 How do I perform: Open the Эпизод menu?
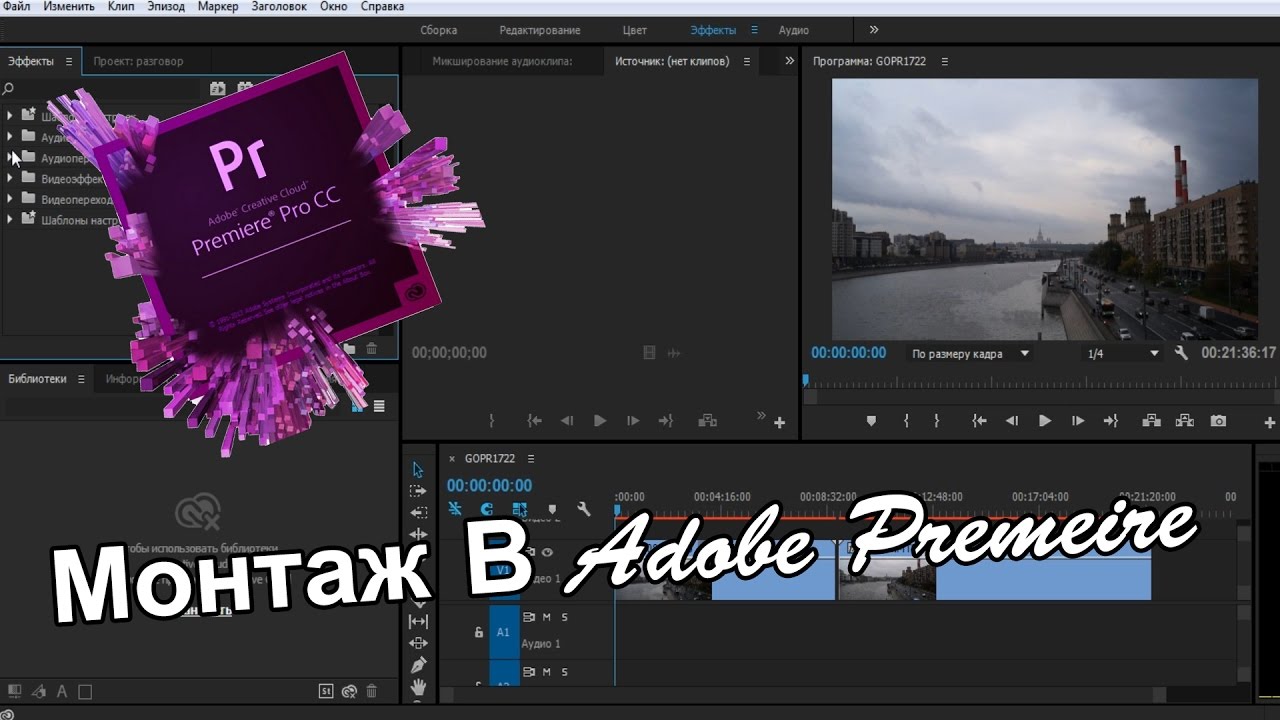167,7
